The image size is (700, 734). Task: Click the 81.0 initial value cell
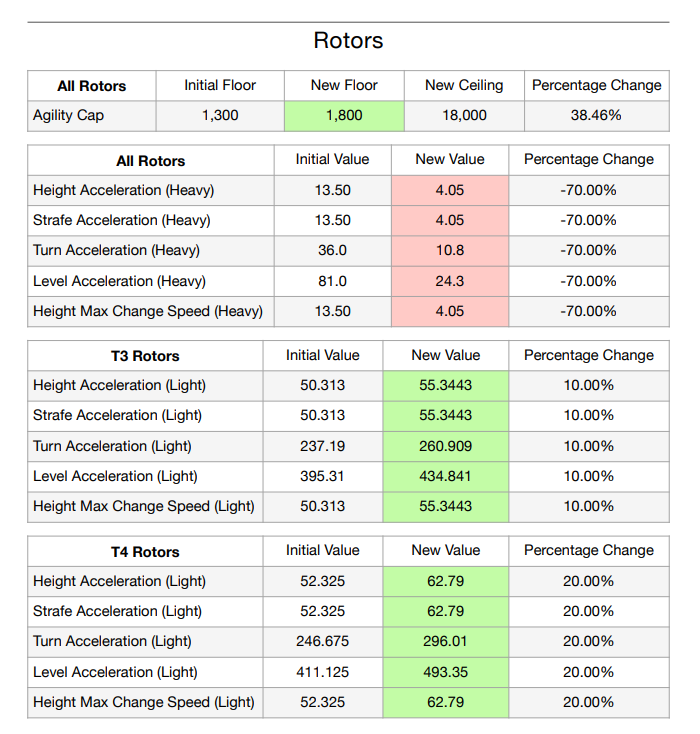point(332,281)
